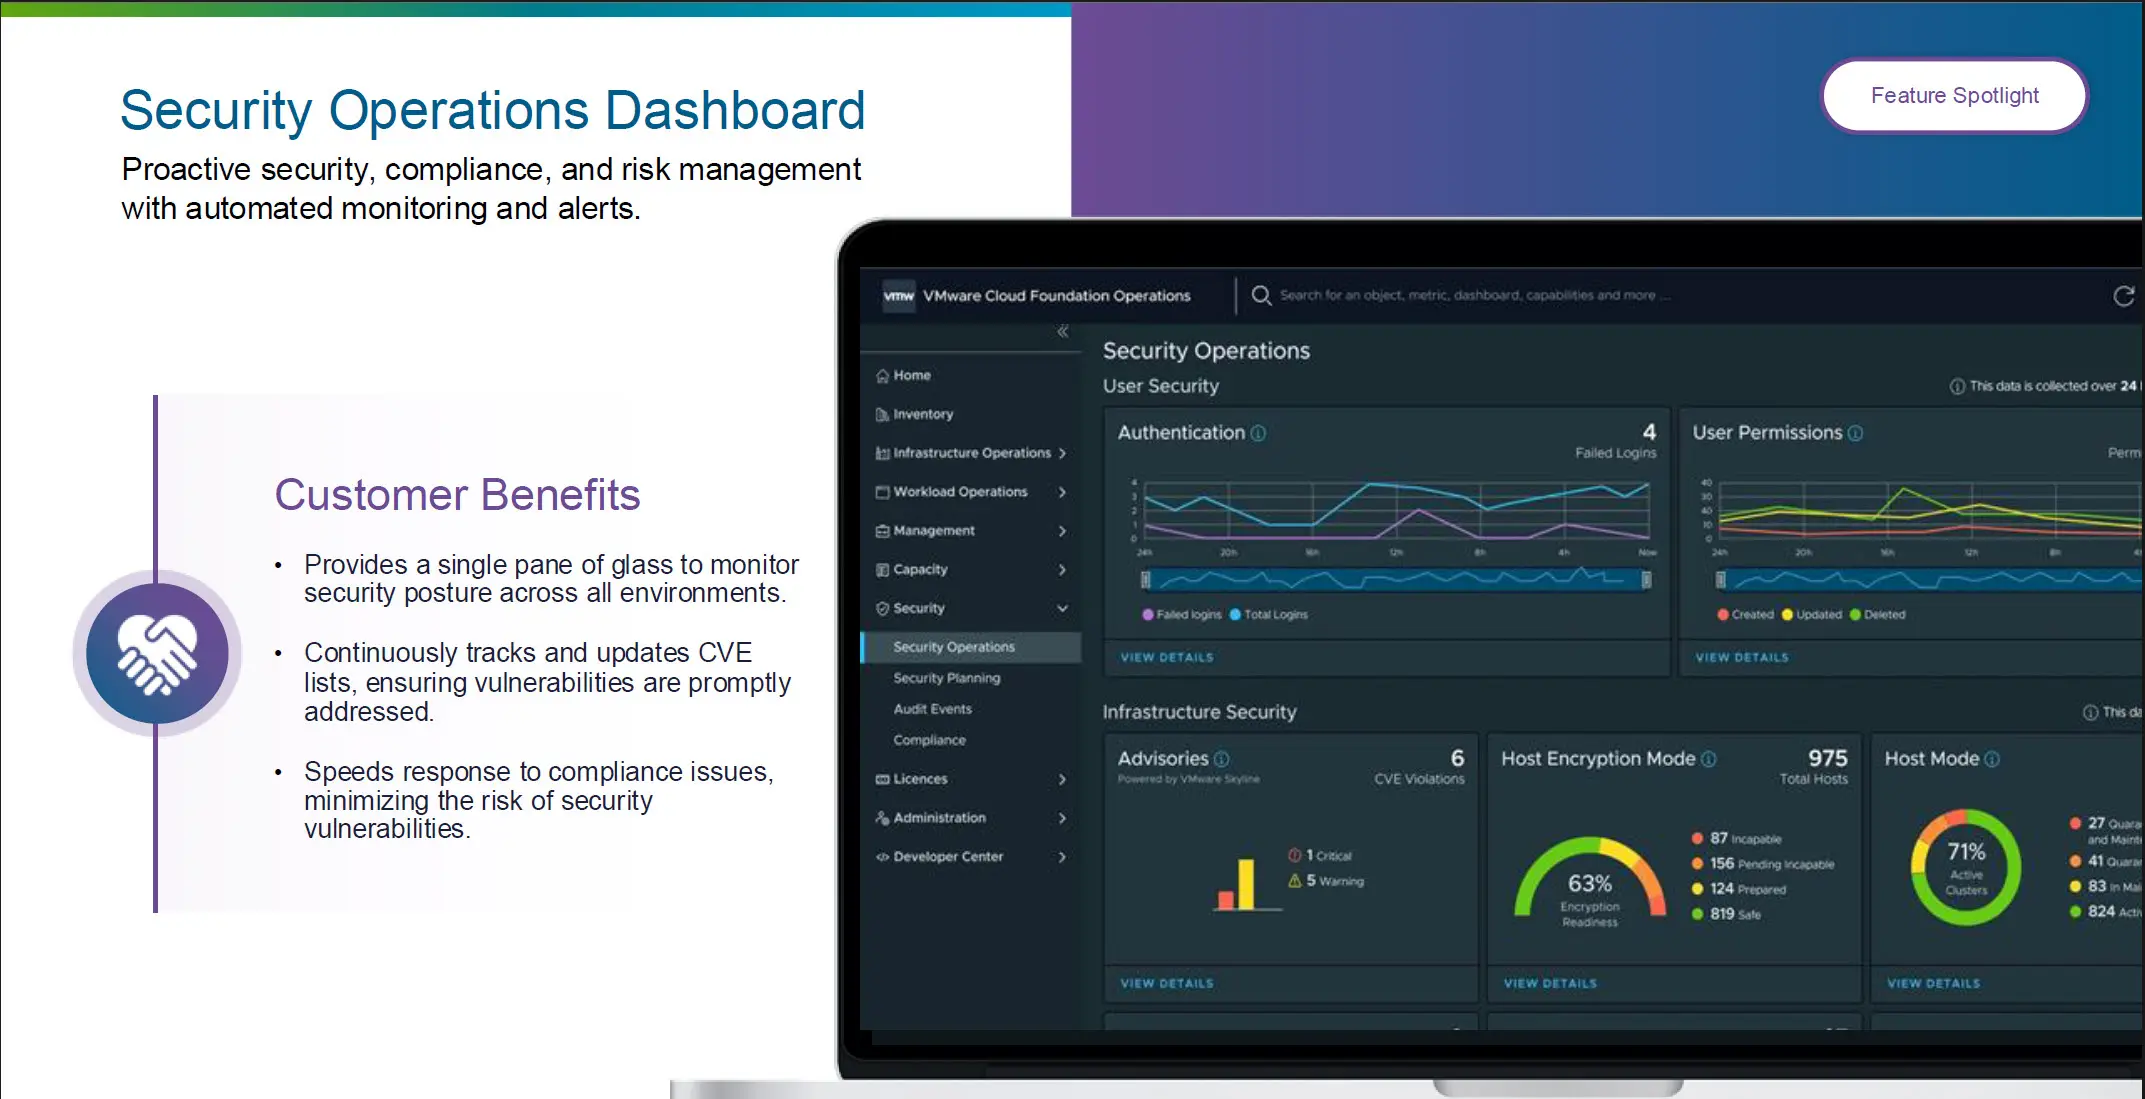
Task: Click the '87 Incapable' value
Action: point(1737,838)
